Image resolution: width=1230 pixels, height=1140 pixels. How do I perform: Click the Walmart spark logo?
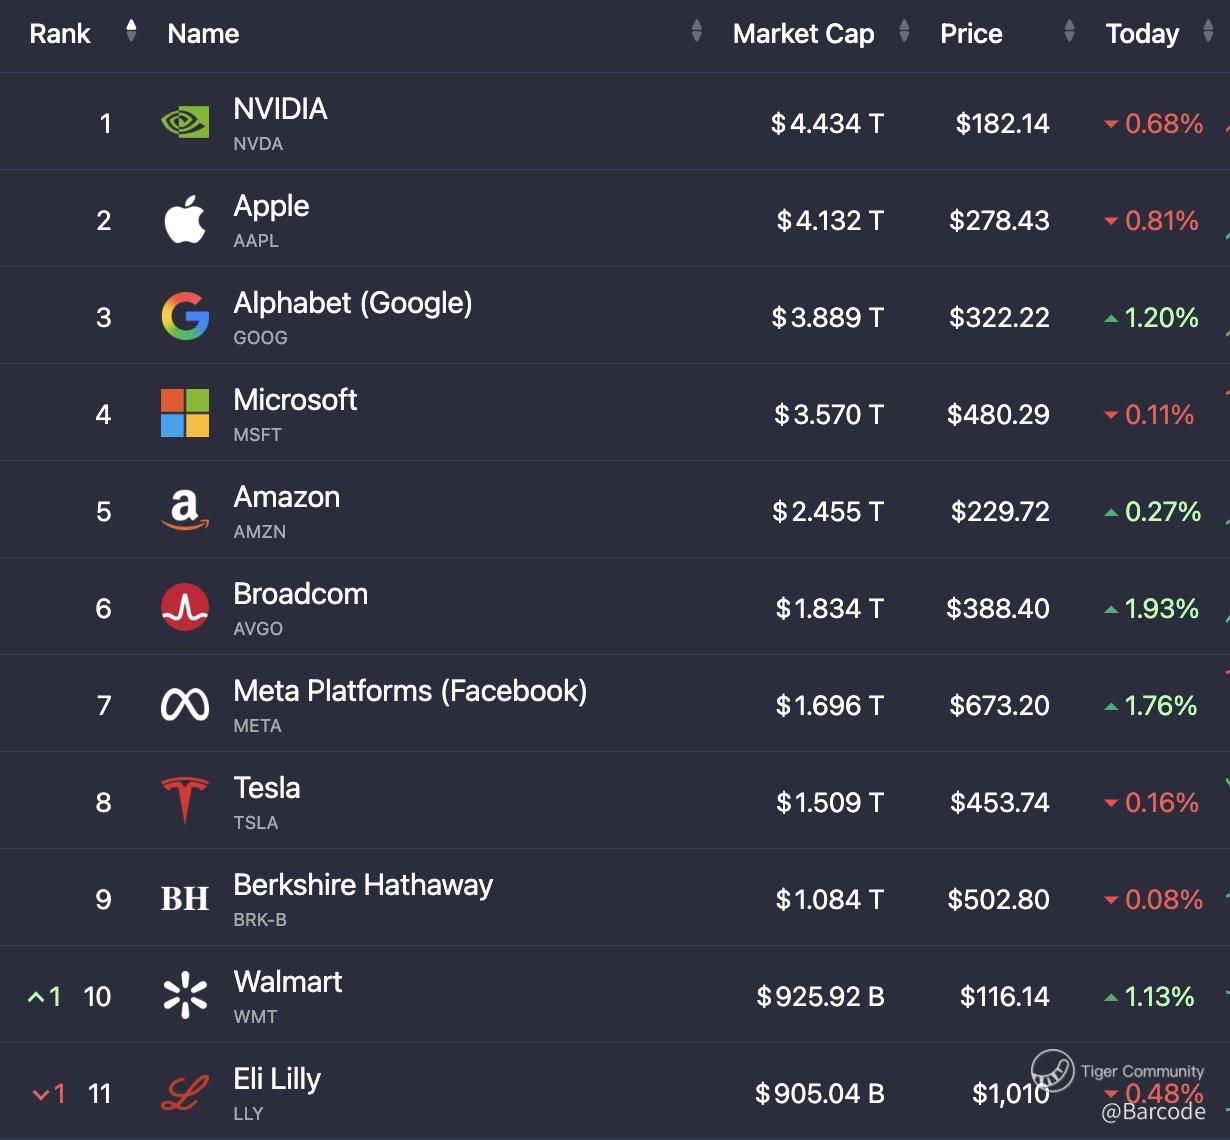coord(185,996)
